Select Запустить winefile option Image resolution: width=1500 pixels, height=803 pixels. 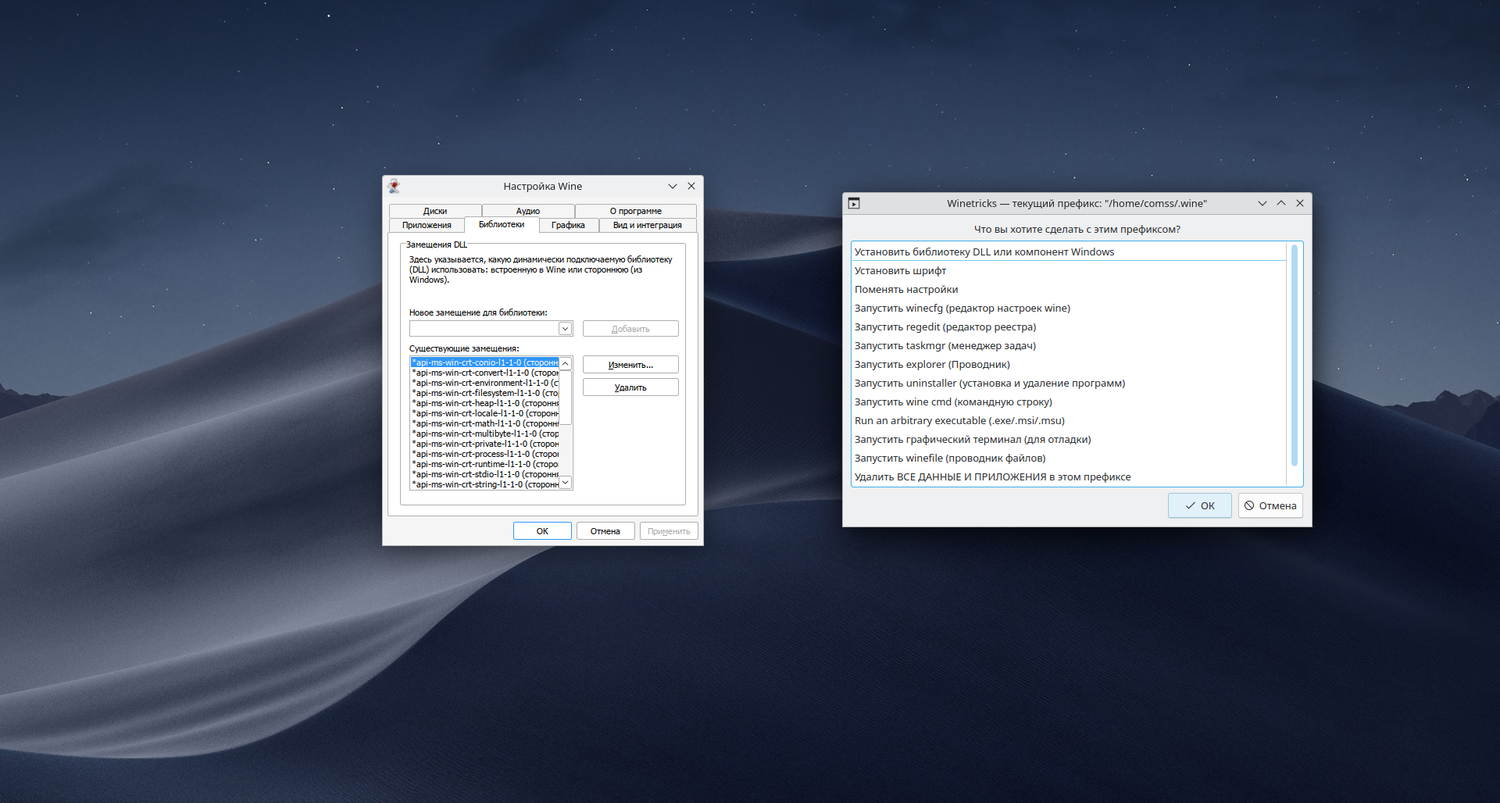[1069, 458]
